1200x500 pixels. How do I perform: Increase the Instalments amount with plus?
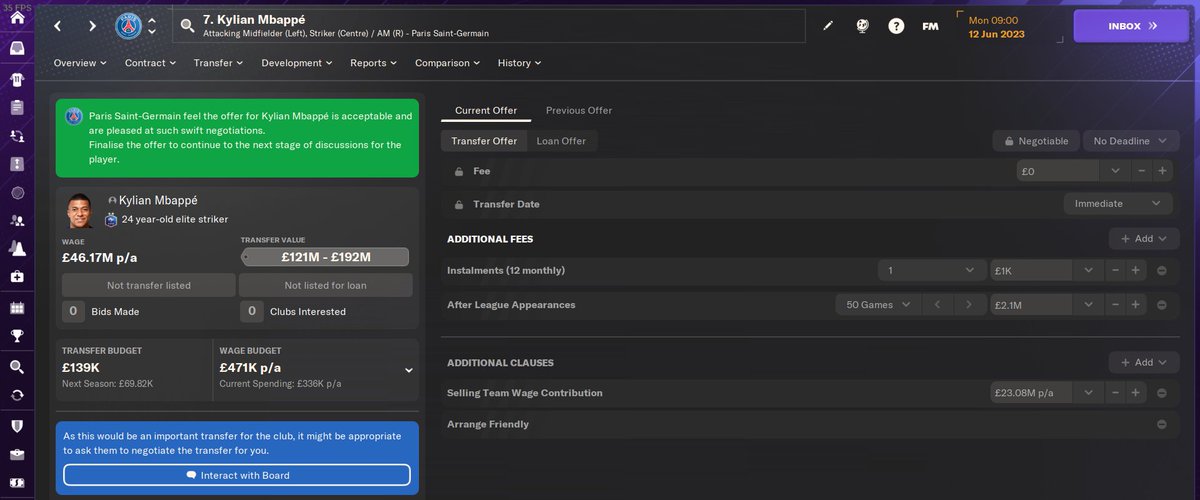coord(1135,271)
